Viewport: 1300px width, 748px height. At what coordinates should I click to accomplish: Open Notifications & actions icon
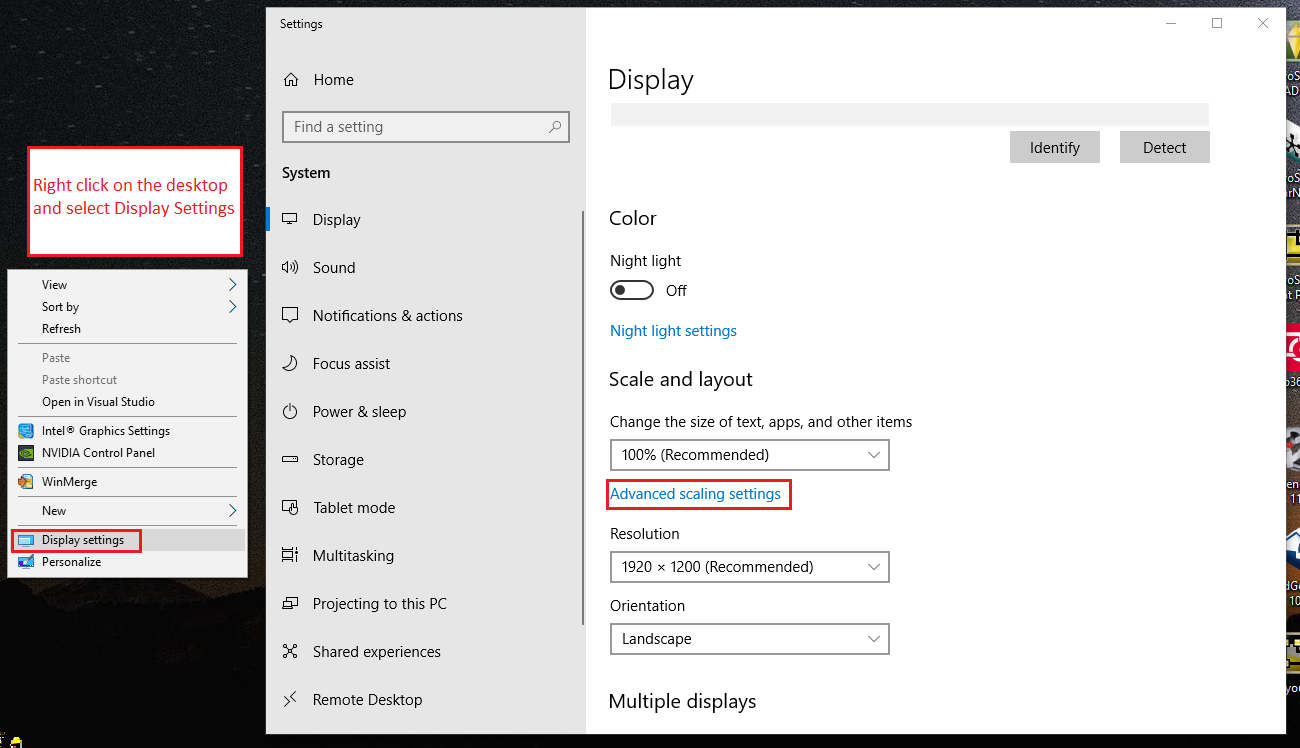tap(291, 316)
